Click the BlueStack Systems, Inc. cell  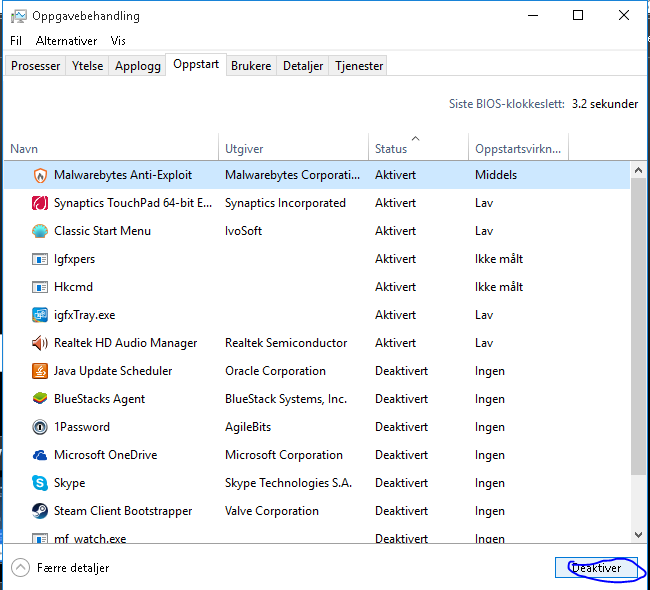pyautogui.click(x=286, y=399)
